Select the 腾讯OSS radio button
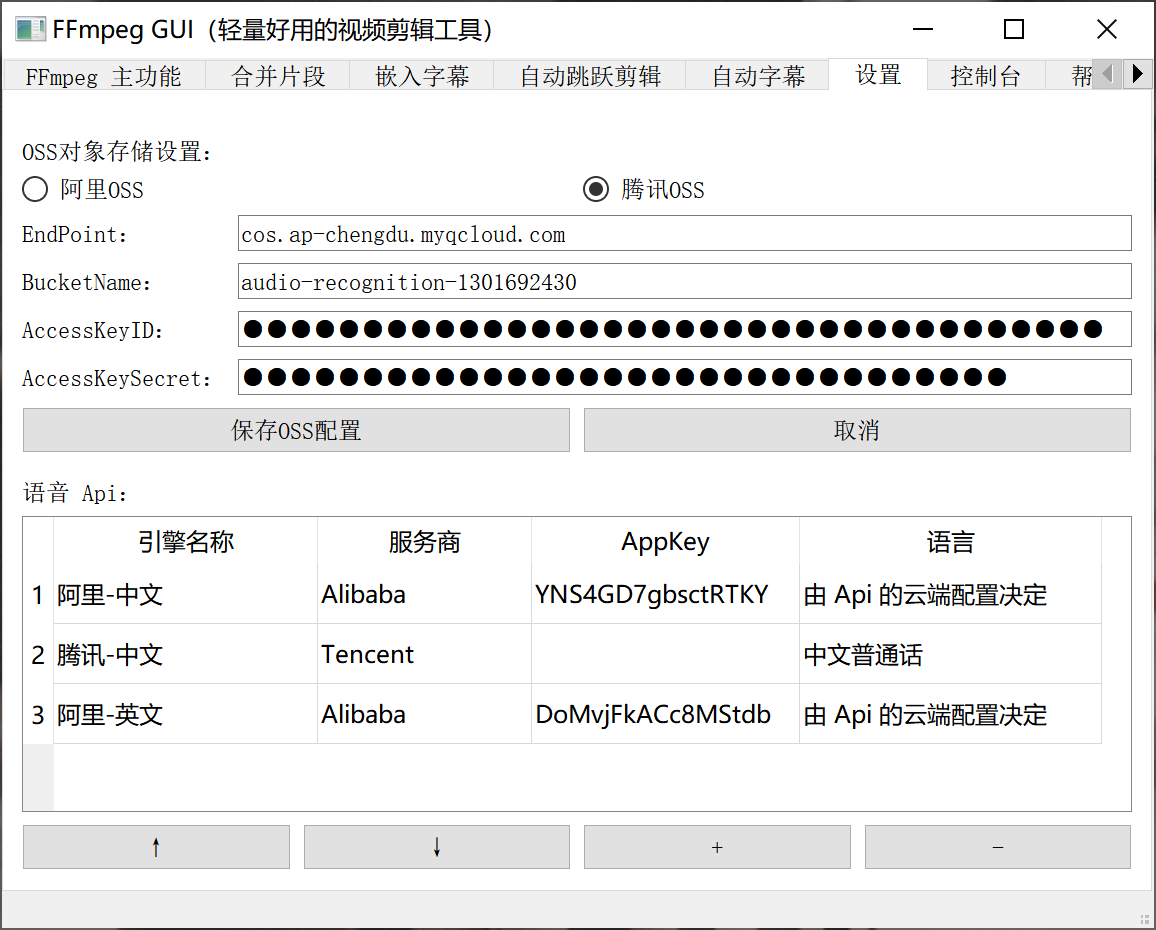1156x930 pixels. tap(596, 189)
